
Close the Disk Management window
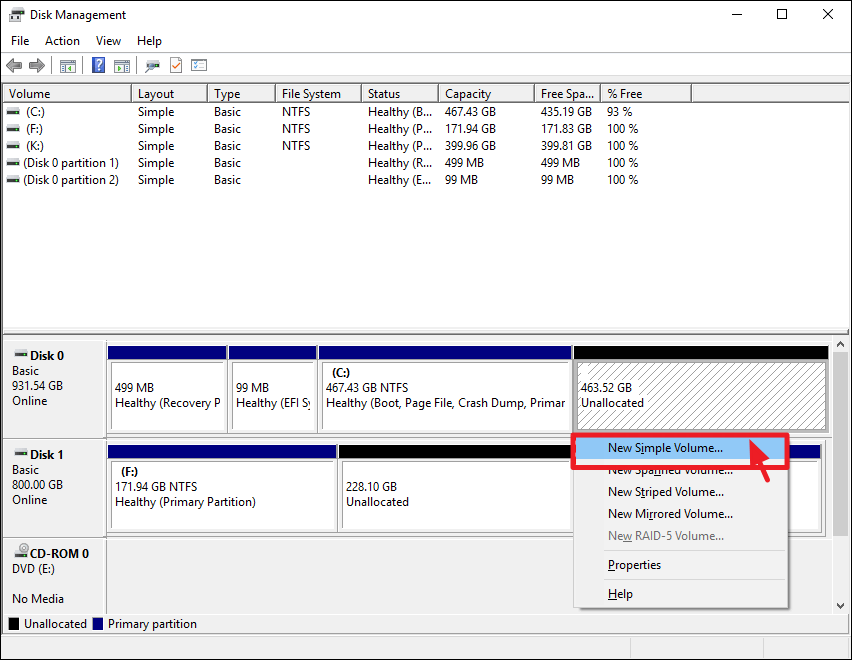coord(828,15)
